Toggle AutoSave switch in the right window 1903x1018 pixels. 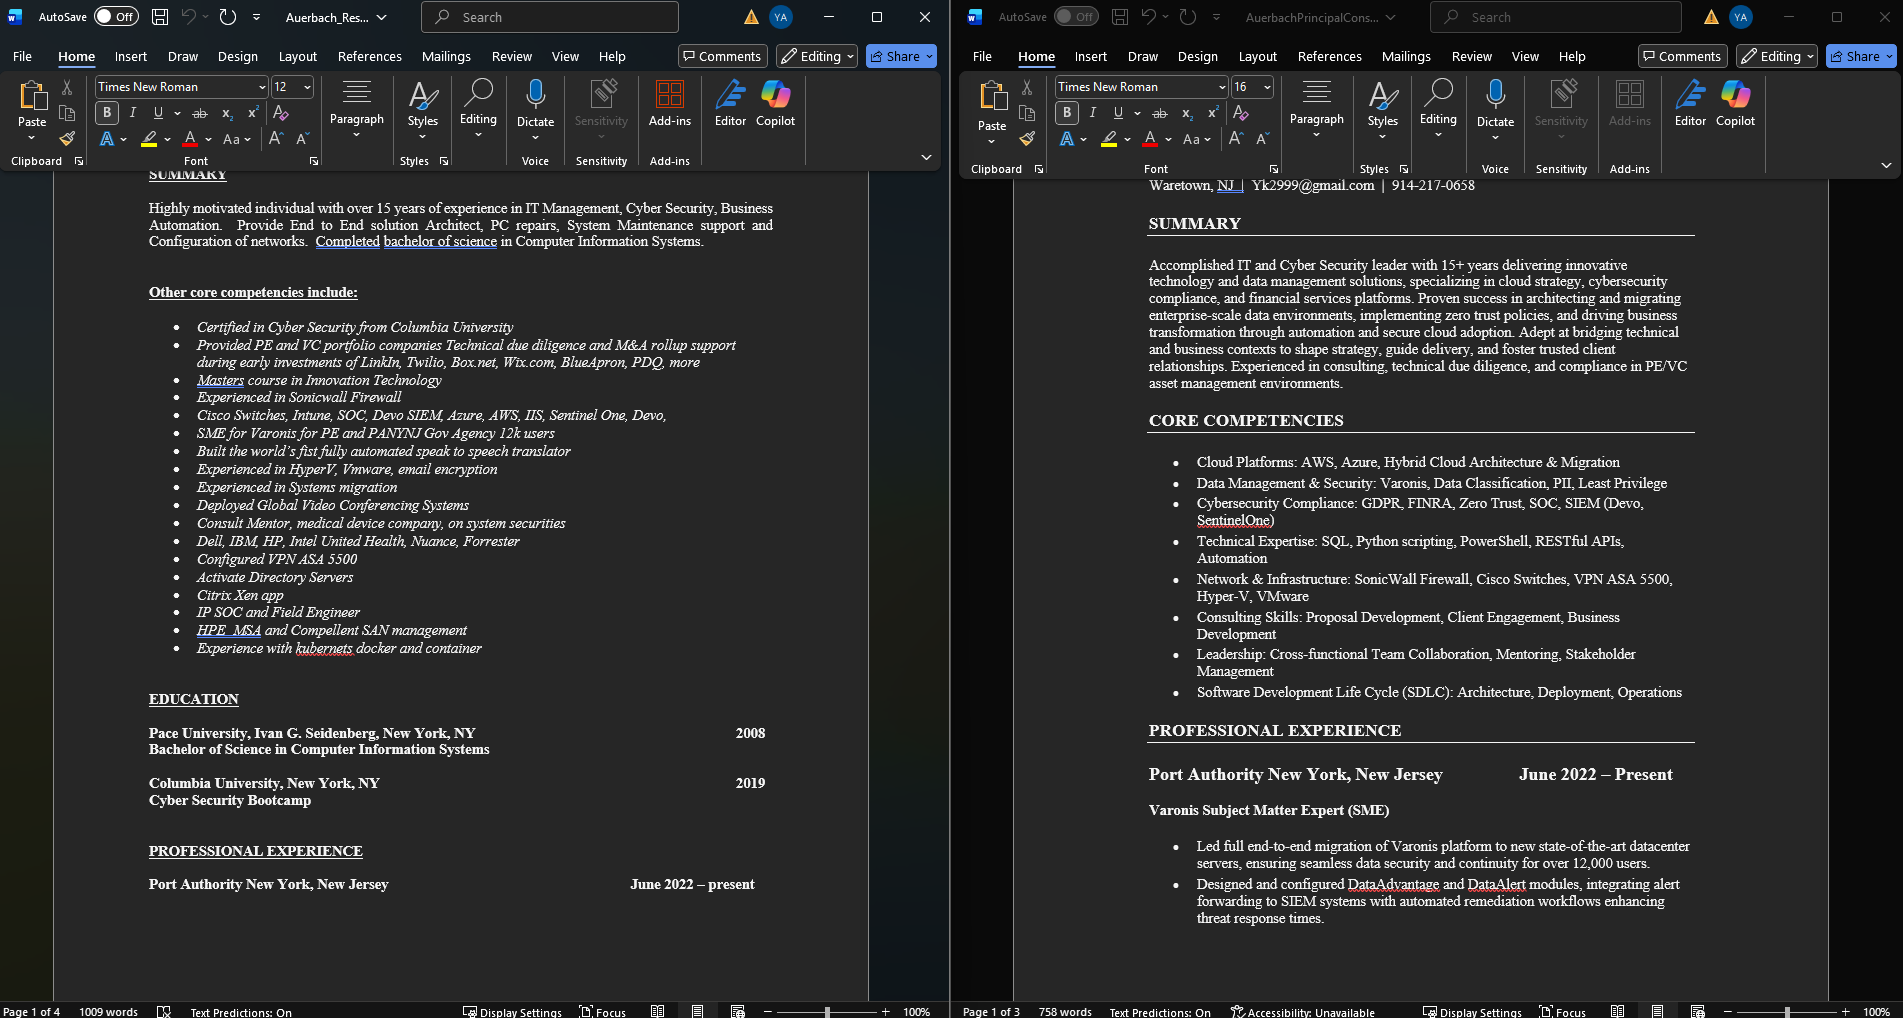pos(1076,17)
